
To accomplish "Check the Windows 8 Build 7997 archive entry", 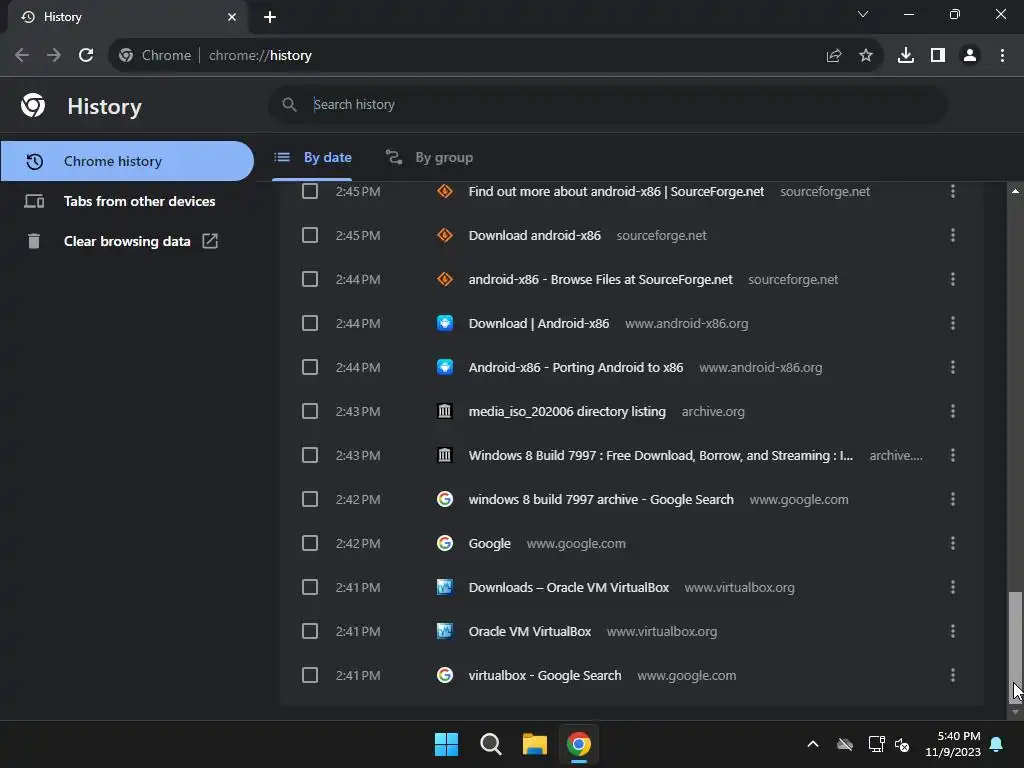I will (x=310, y=455).
